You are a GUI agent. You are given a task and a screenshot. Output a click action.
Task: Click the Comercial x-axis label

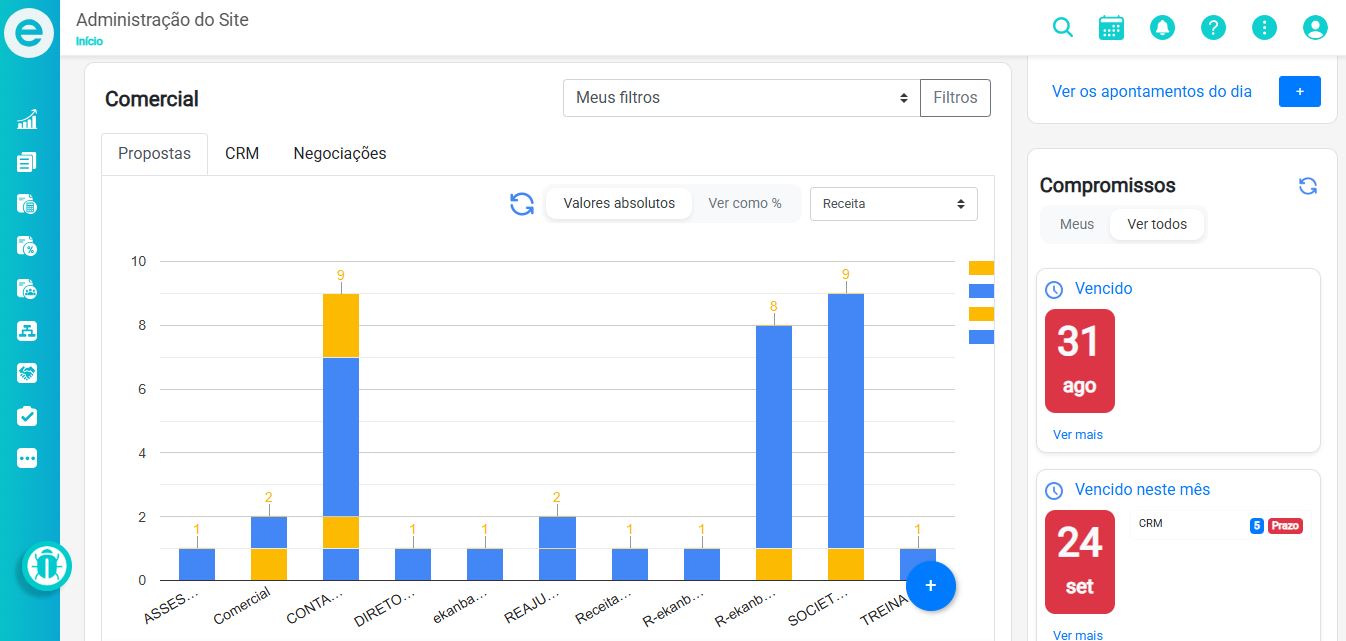tap(243, 606)
